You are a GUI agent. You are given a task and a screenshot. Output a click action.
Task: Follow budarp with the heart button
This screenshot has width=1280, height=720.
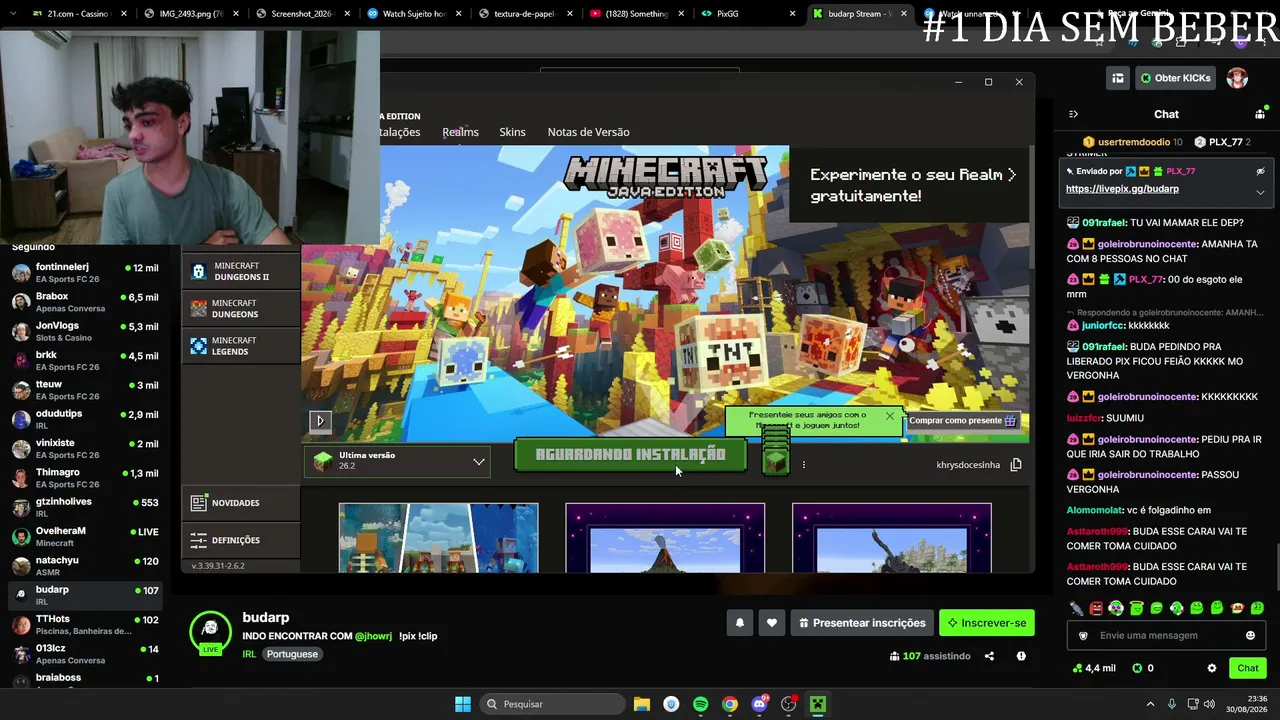coord(771,623)
